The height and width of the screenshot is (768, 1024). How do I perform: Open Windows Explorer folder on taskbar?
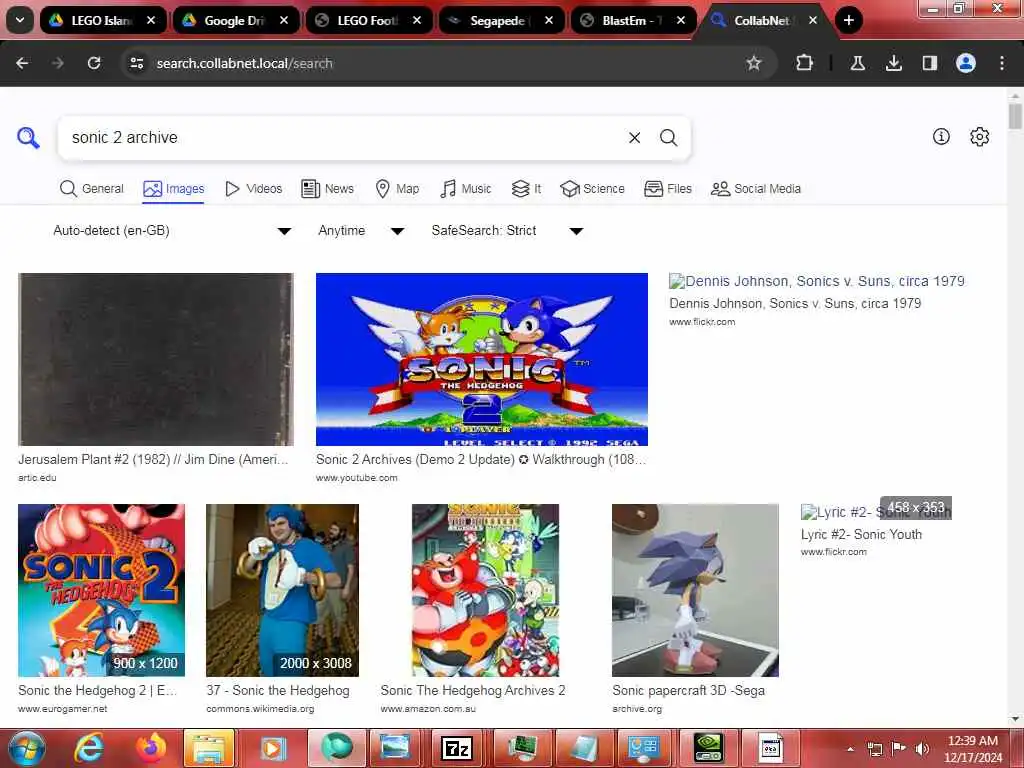209,748
